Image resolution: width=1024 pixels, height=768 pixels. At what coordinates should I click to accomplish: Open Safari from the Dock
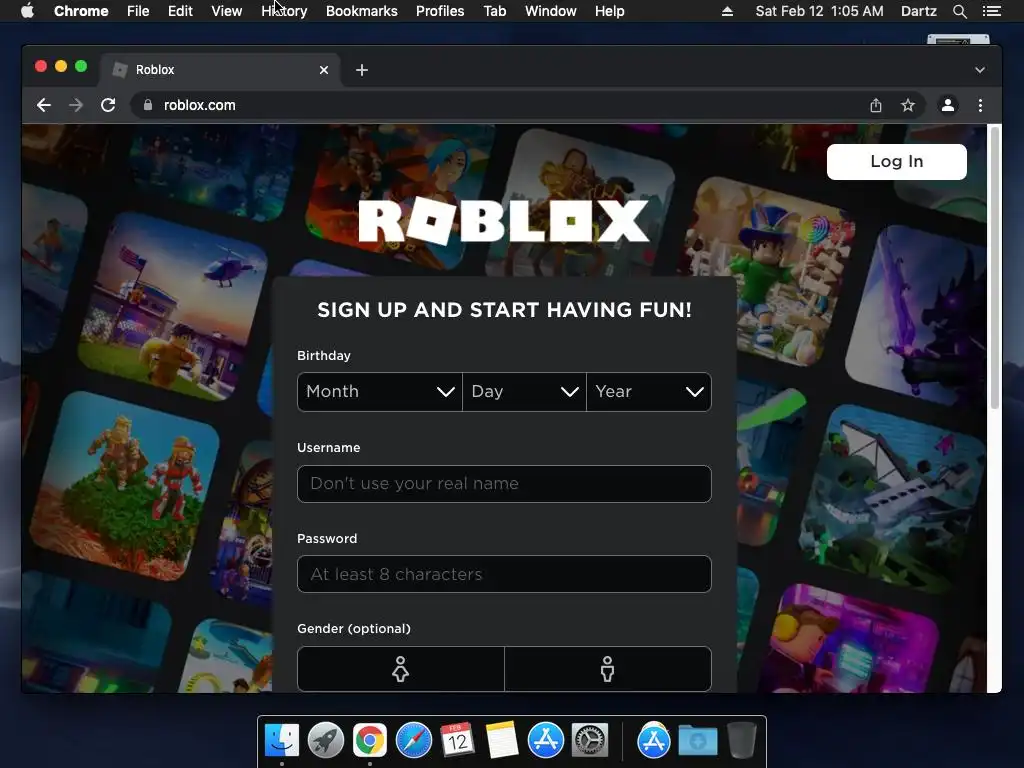[413, 740]
